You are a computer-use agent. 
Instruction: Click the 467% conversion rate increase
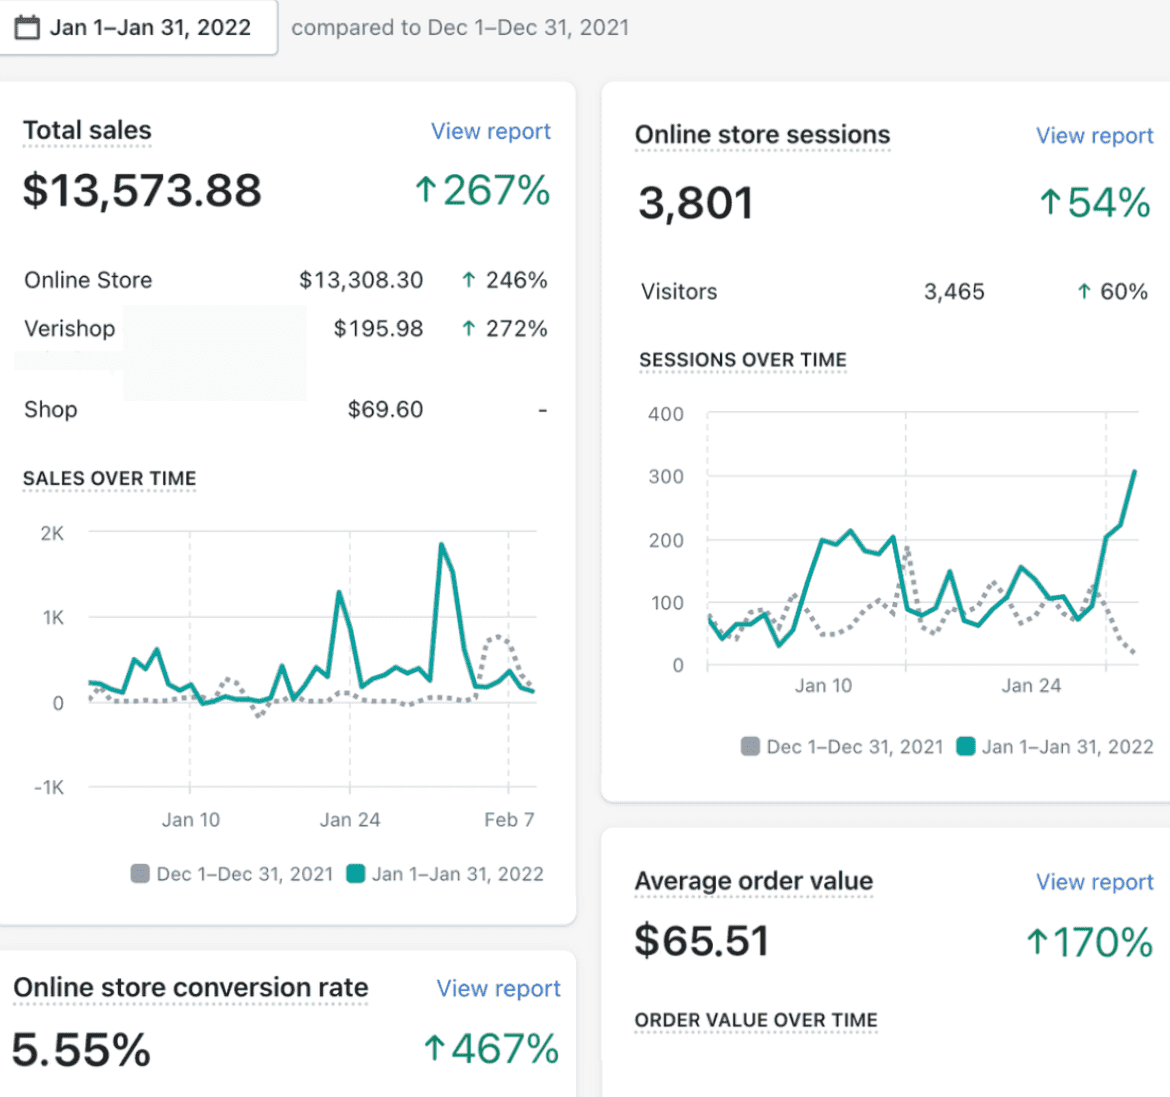(491, 1048)
